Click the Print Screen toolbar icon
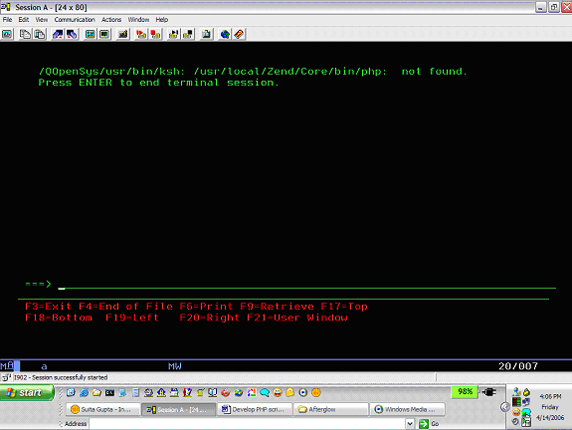572x430 pixels. (x=7, y=35)
